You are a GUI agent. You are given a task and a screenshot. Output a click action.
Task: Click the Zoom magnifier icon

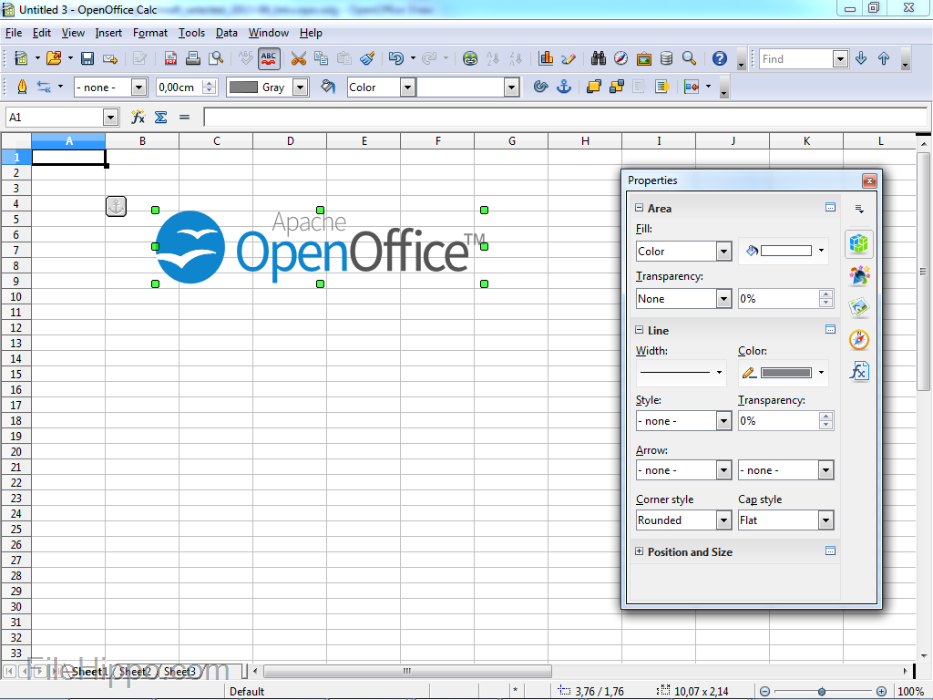coord(689,58)
